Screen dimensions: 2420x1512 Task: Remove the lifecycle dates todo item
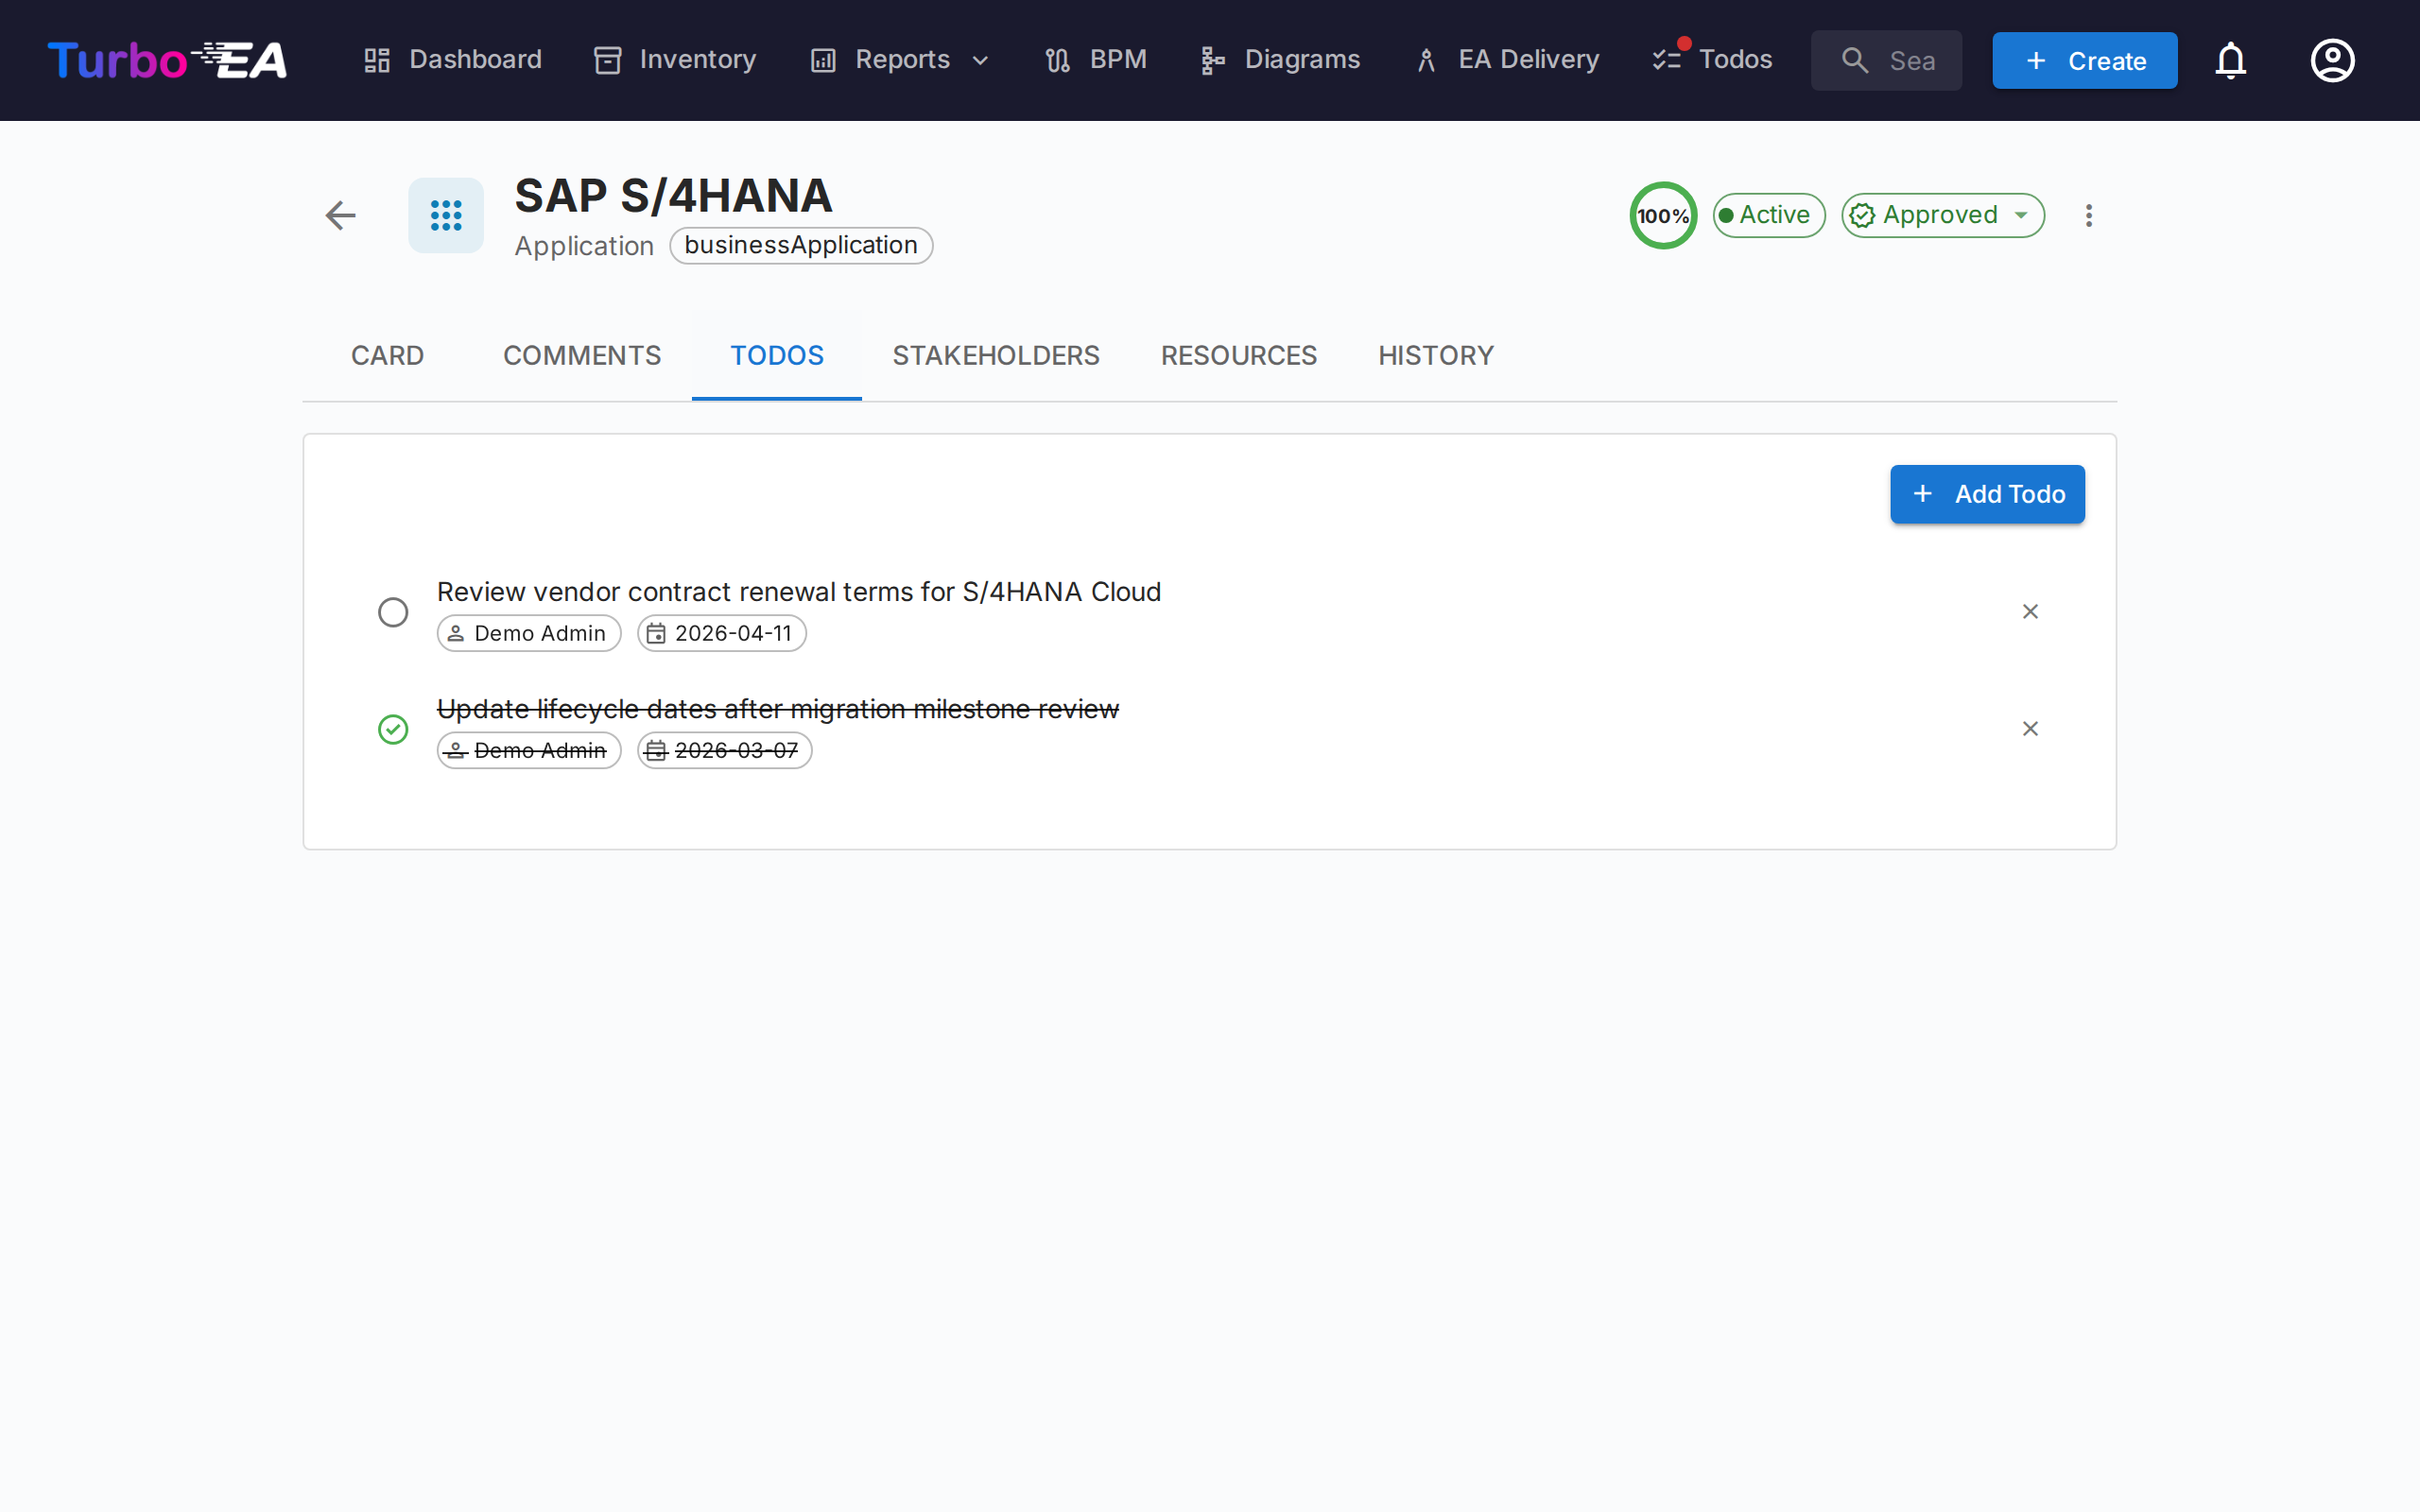(x=2030, y=728)
